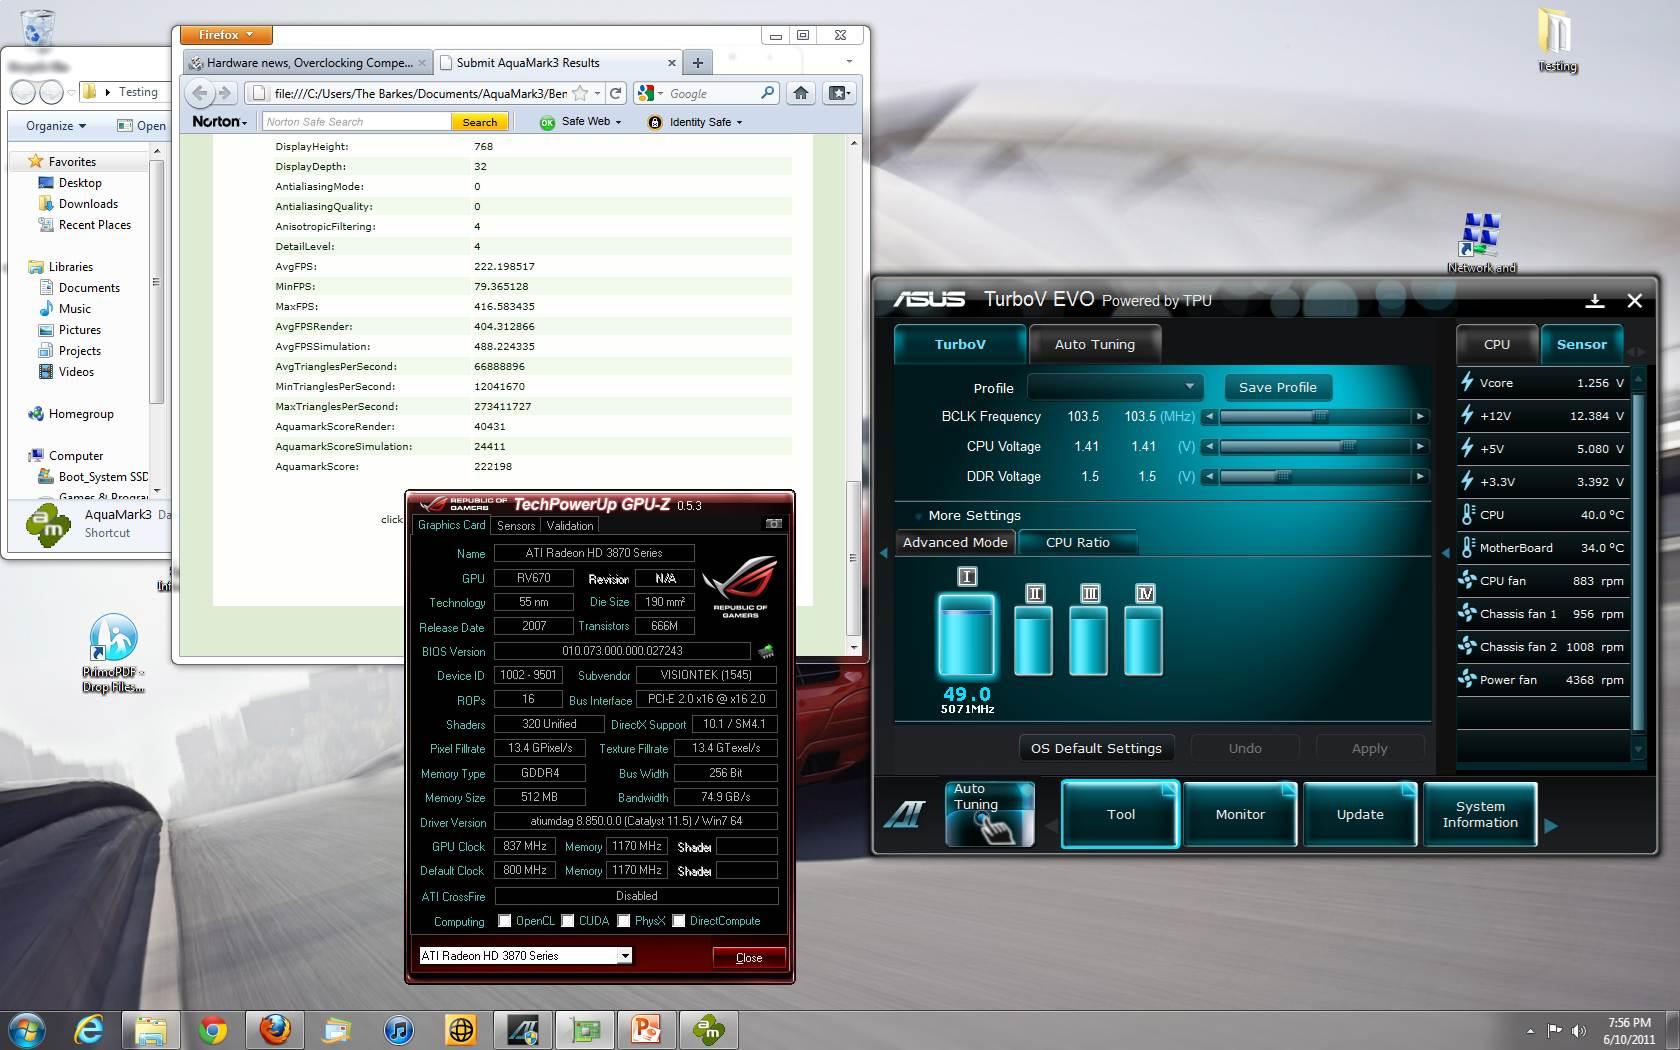Screen dimensions: 1680x1050
Task: Click the Firefox bookmarks toolbar icon
Action: point(838,93)
